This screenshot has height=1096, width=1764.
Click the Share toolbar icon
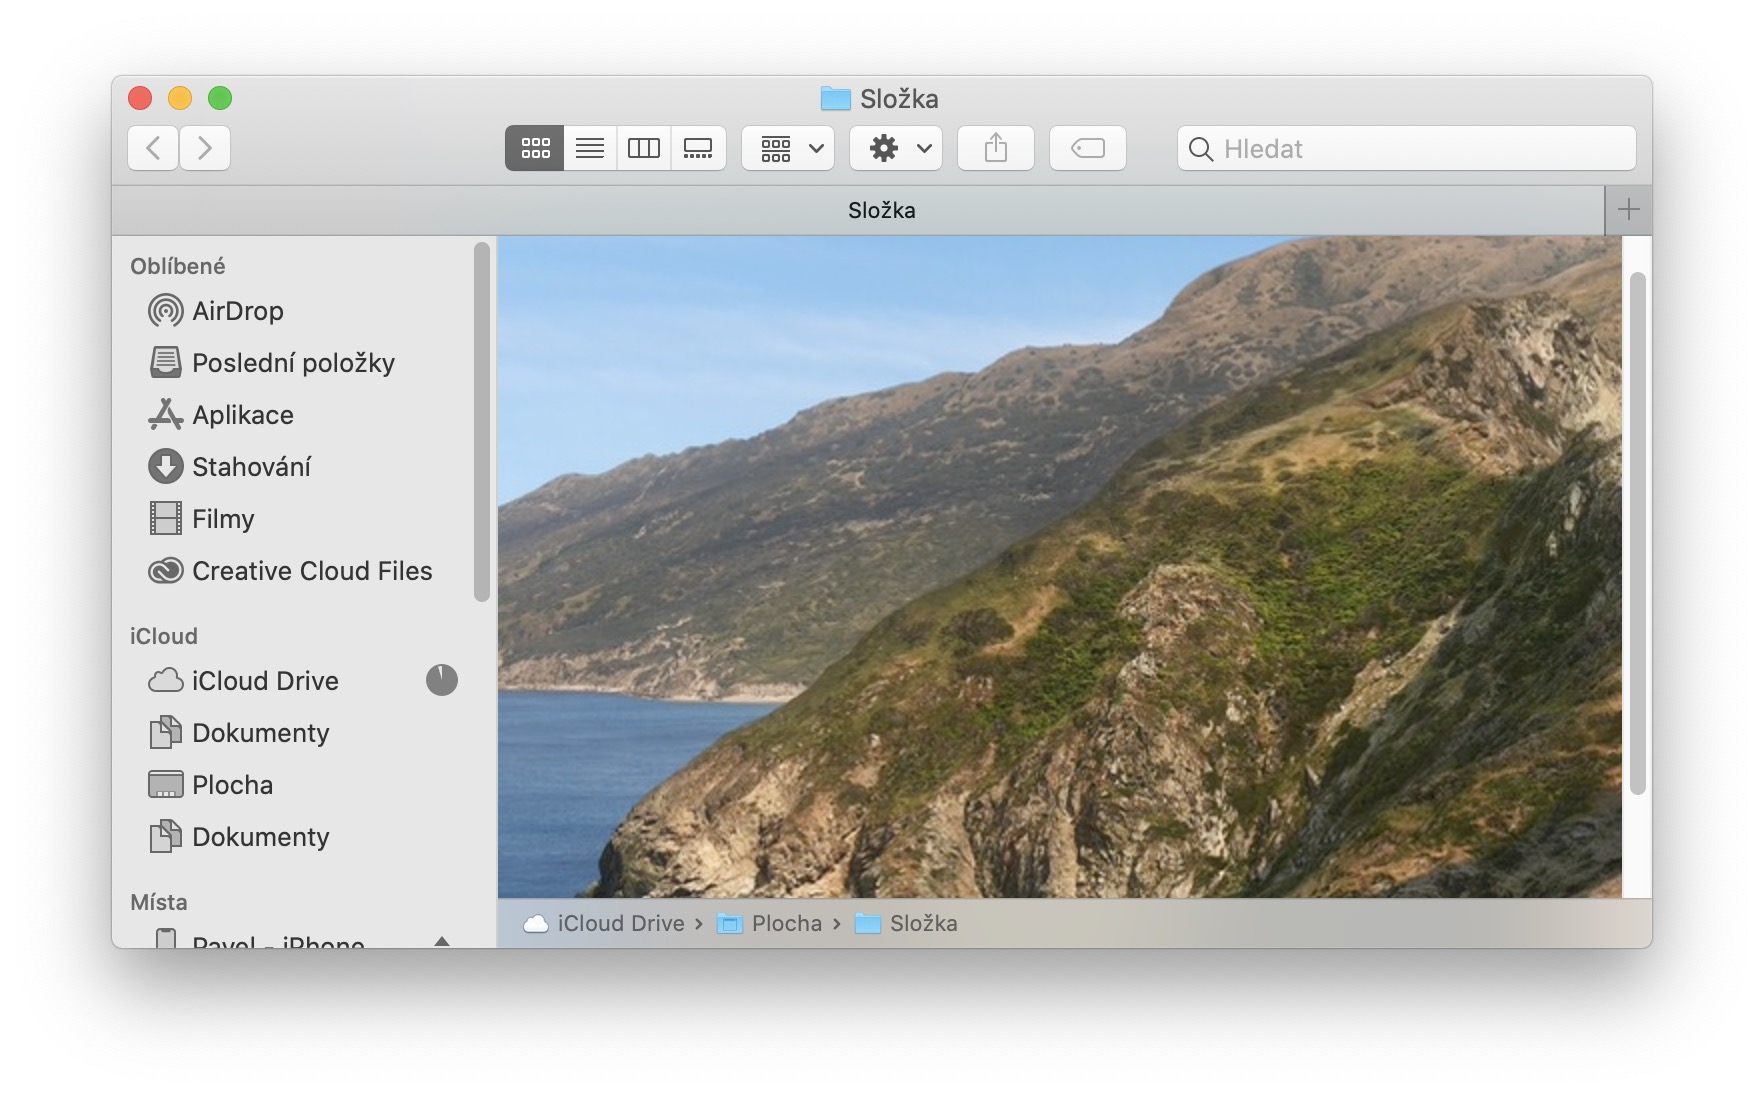coord(995,148)
